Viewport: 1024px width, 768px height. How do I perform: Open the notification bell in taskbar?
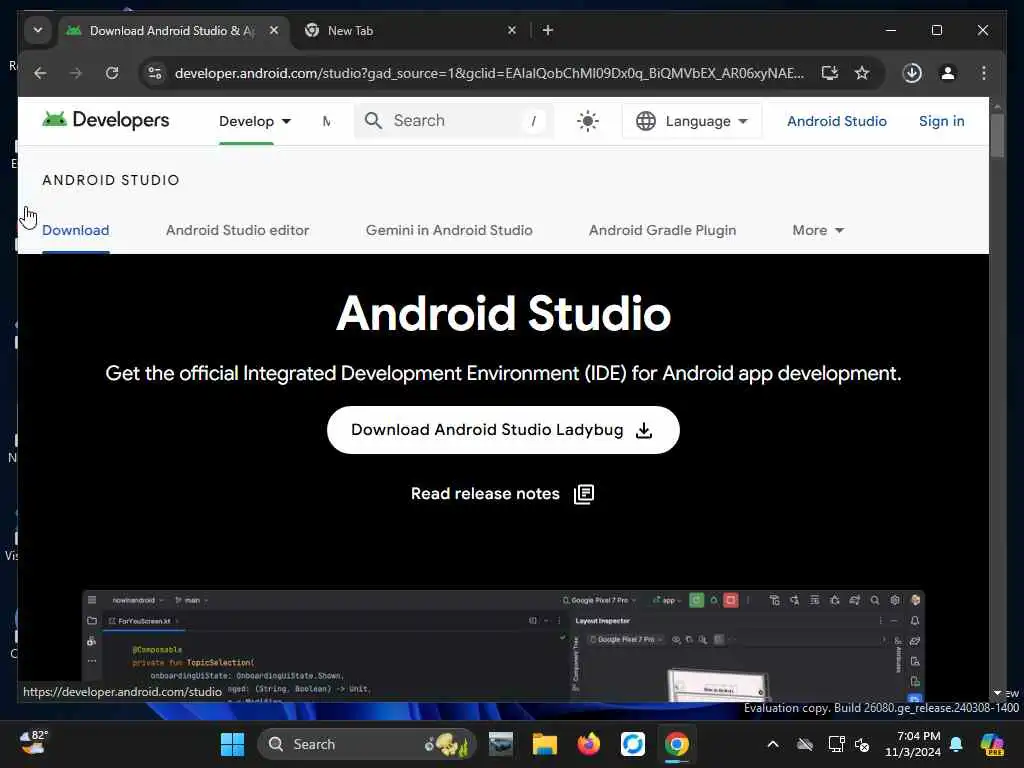(x=956, y=744)
